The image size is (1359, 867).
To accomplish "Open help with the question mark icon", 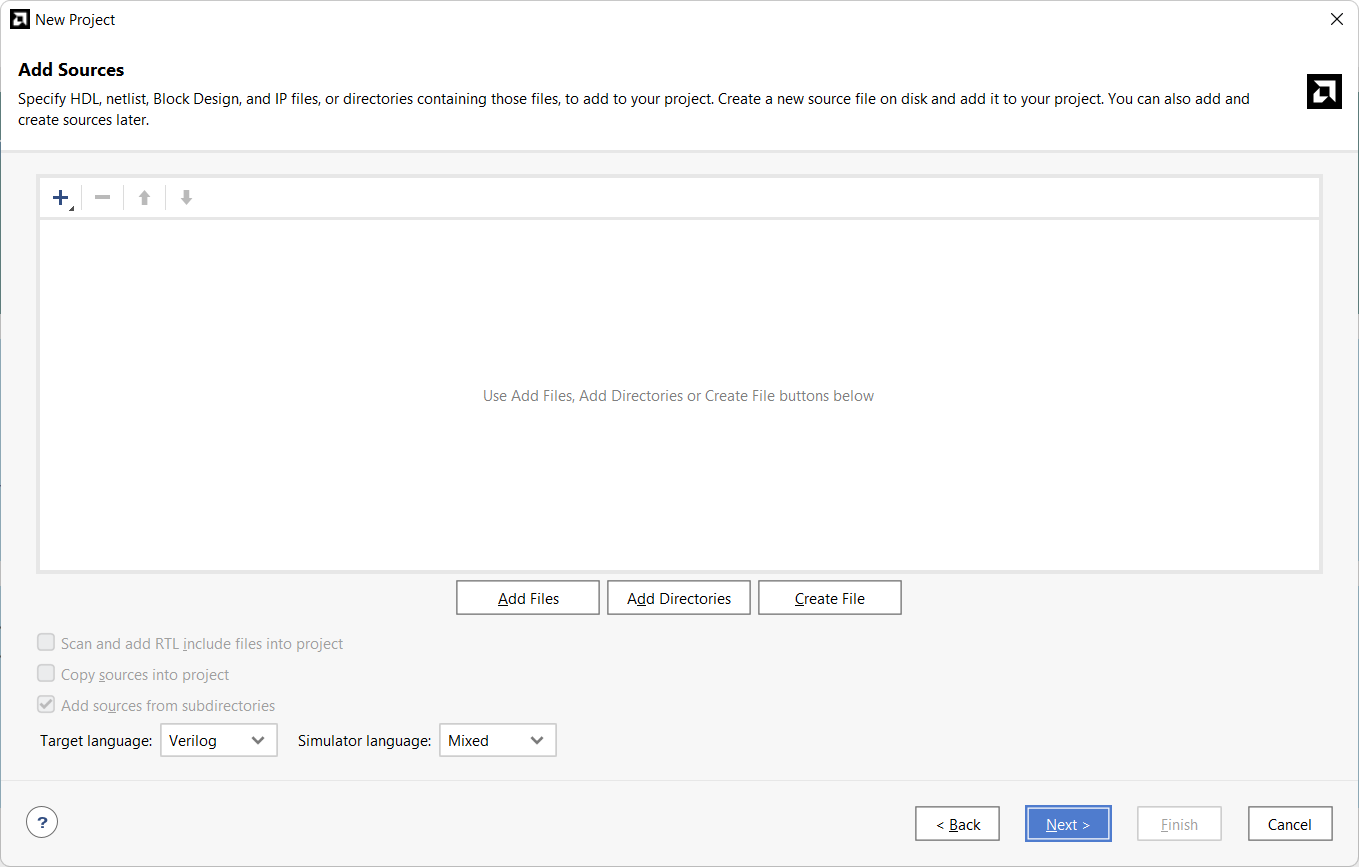I will [42, 823].
